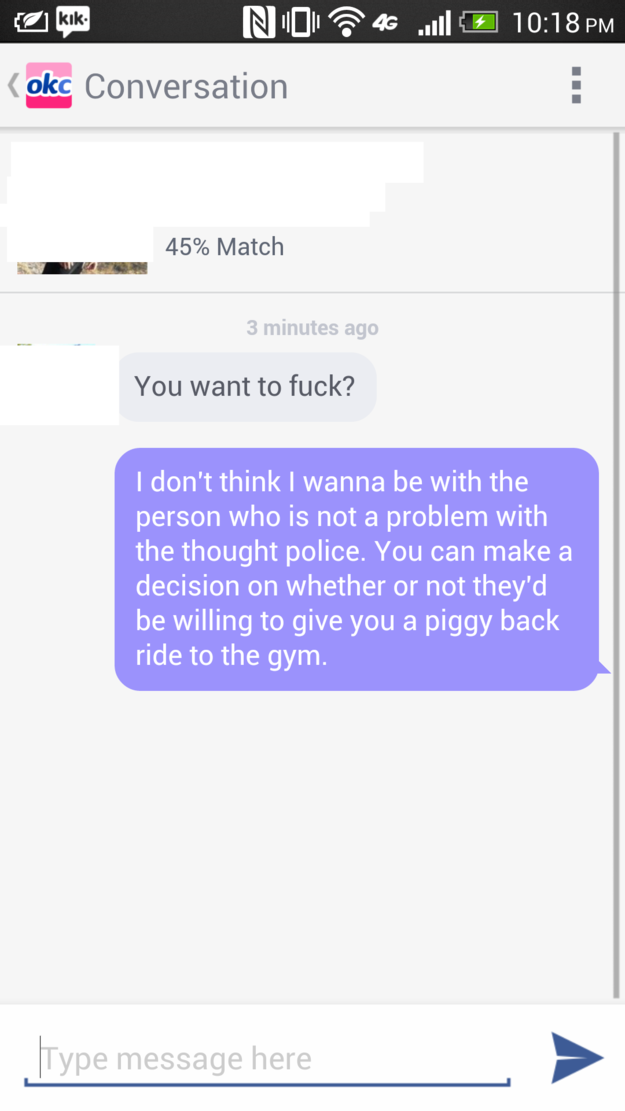Focus the 'Type message here' input field
Screen dimensions: 625x1111
pos(267,1059)
